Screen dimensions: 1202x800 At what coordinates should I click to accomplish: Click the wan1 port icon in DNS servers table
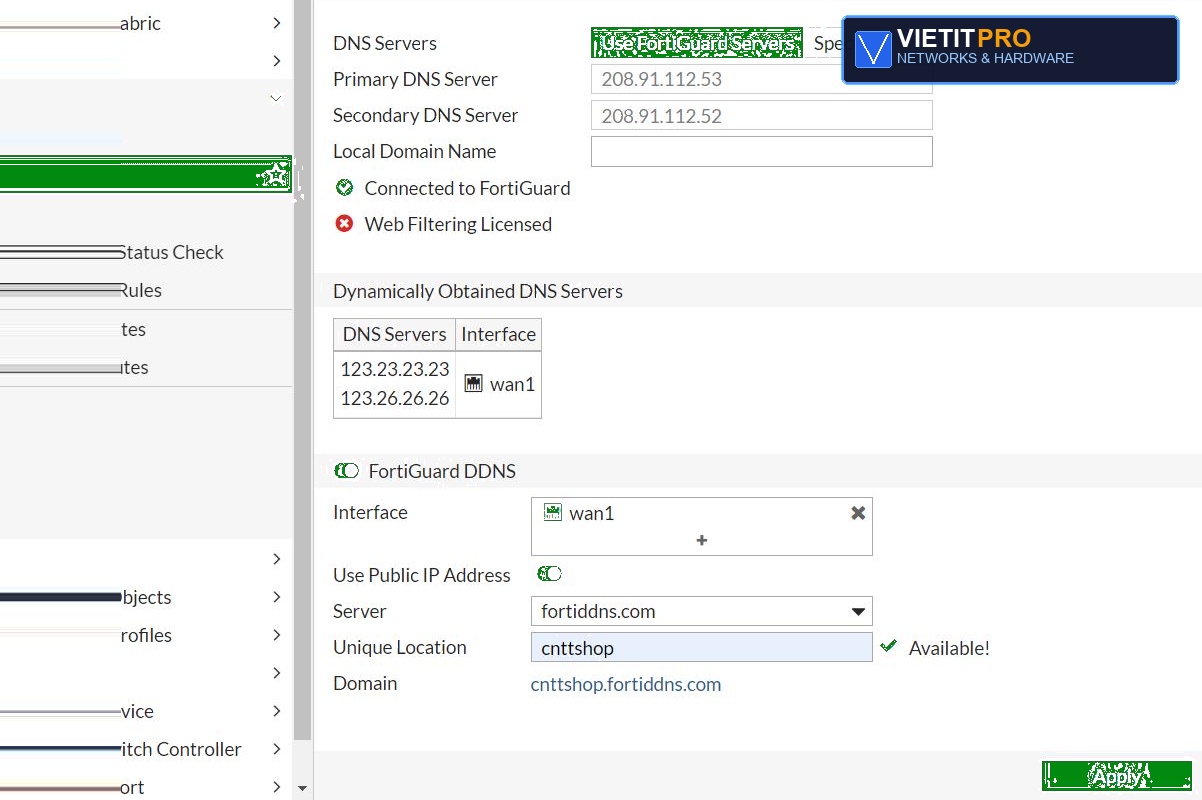click(473, 384)
